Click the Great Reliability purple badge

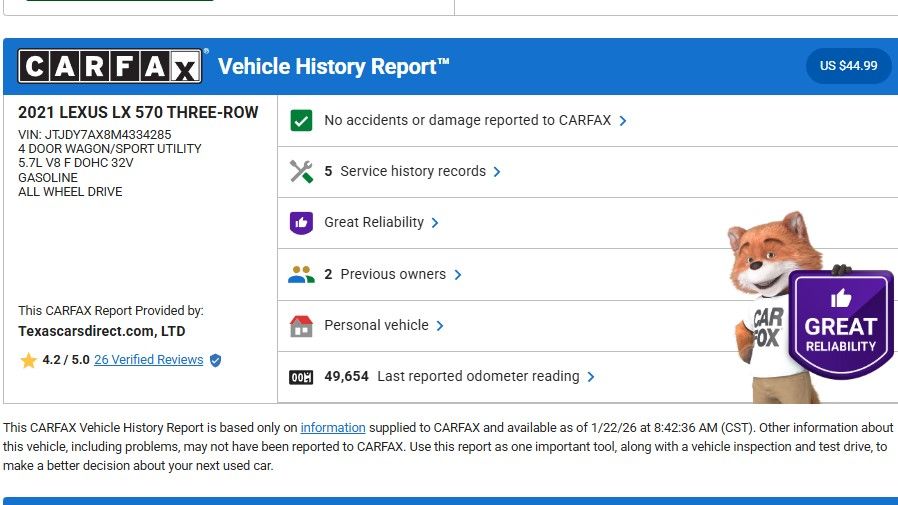(840, 325)
